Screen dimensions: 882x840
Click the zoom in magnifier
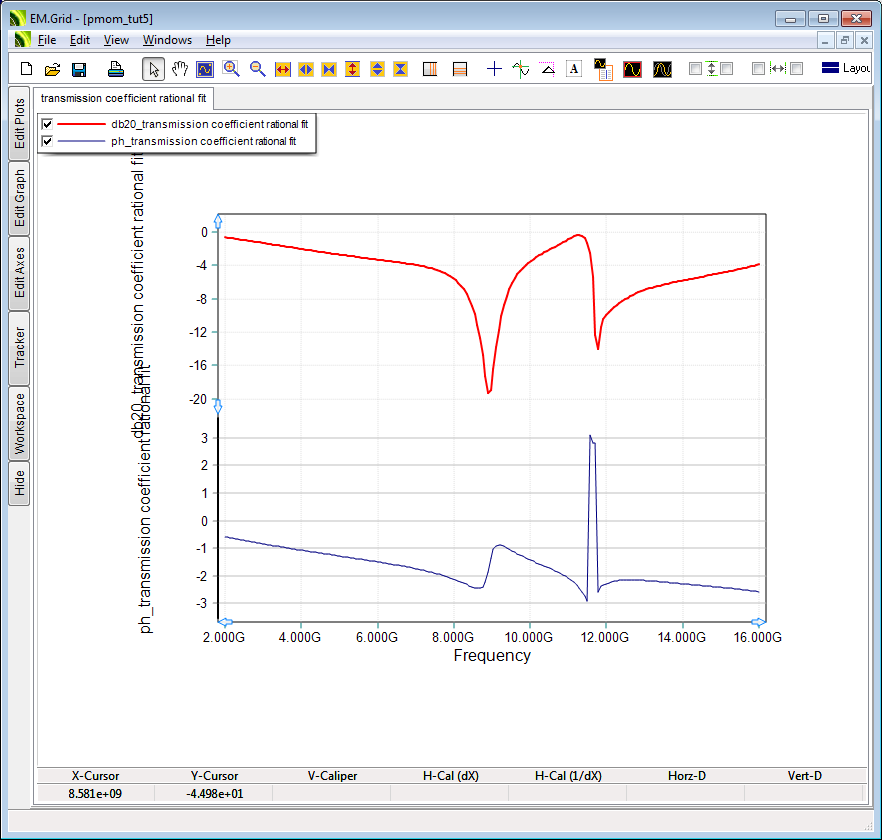(x=232, y=69)
